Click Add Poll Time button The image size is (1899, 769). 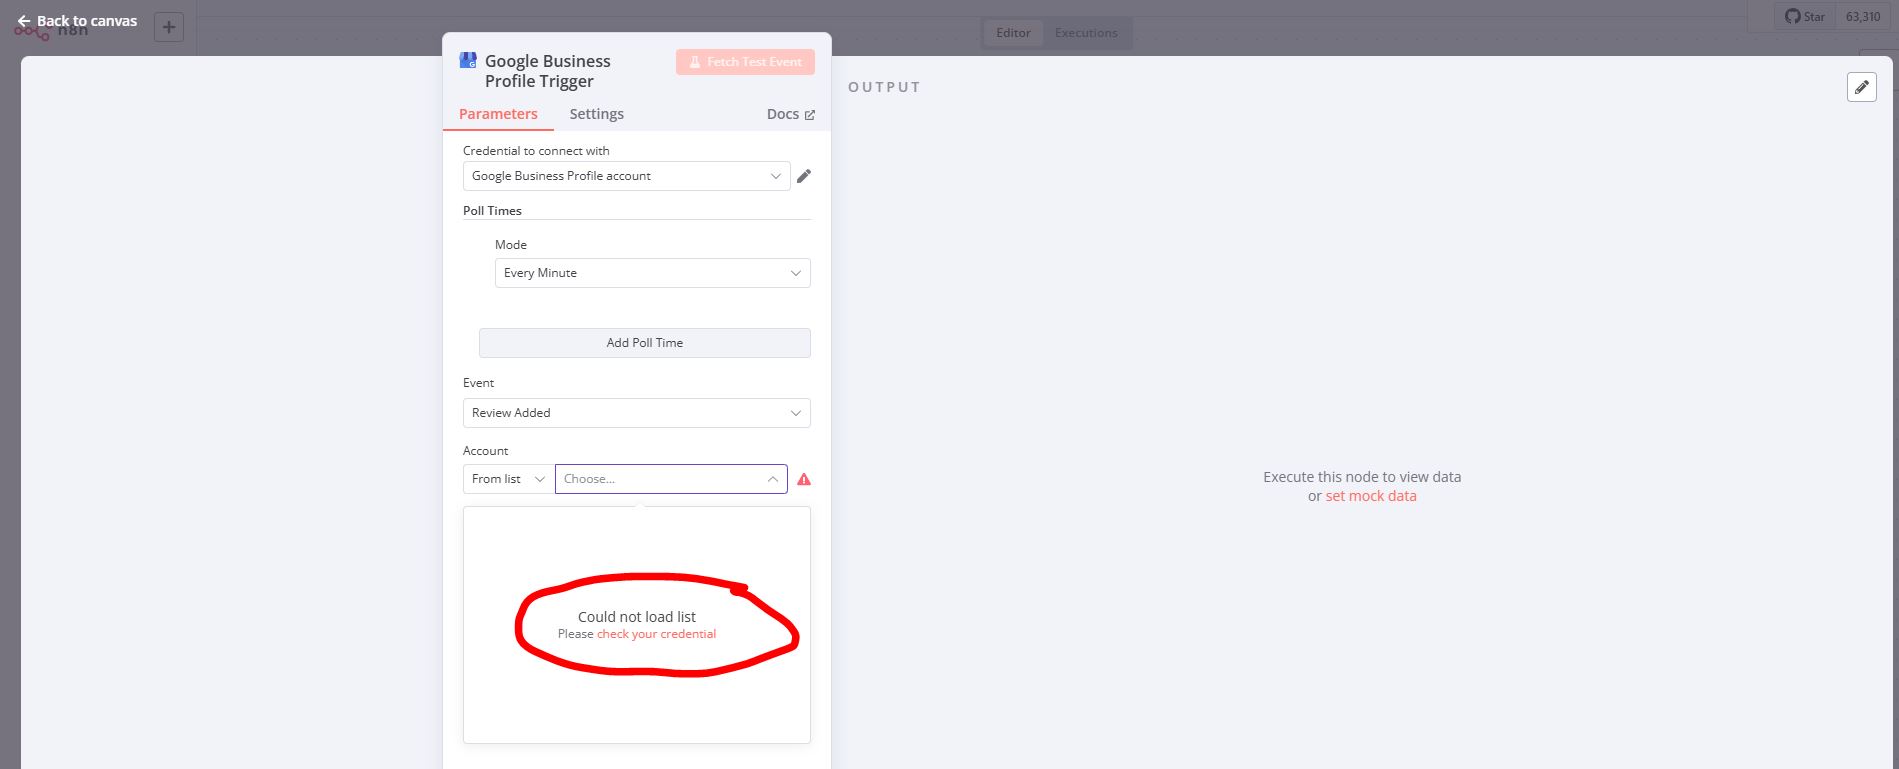[645, 343]
